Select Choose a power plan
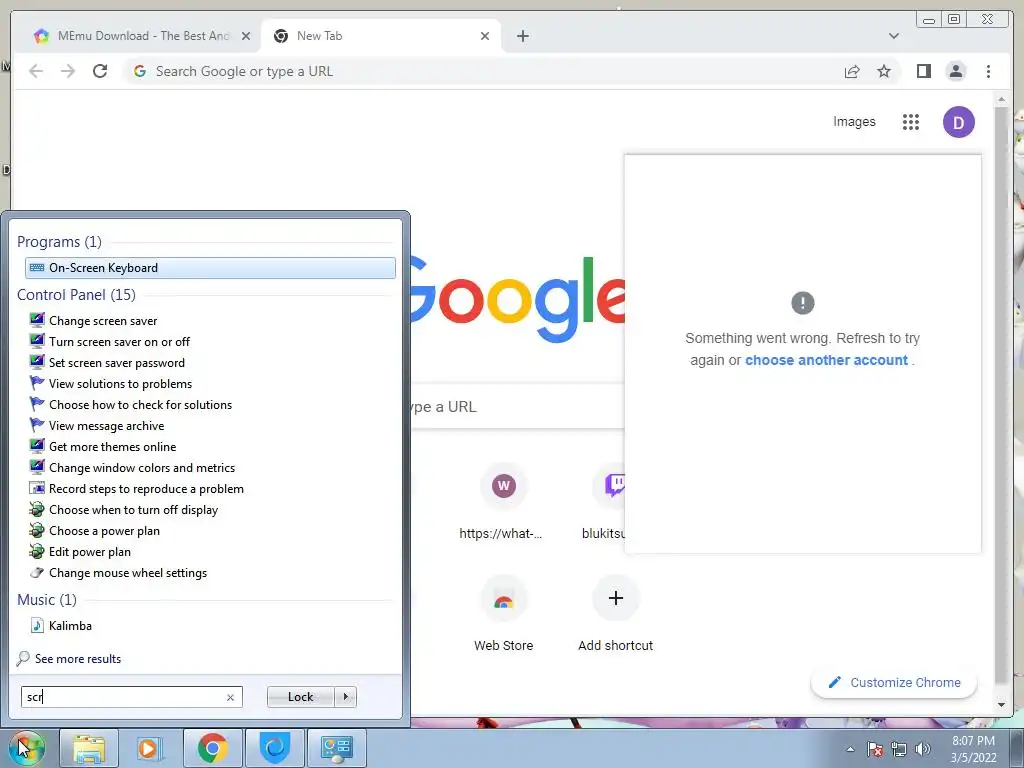The image size is (1024, 768). click(104, 530)
